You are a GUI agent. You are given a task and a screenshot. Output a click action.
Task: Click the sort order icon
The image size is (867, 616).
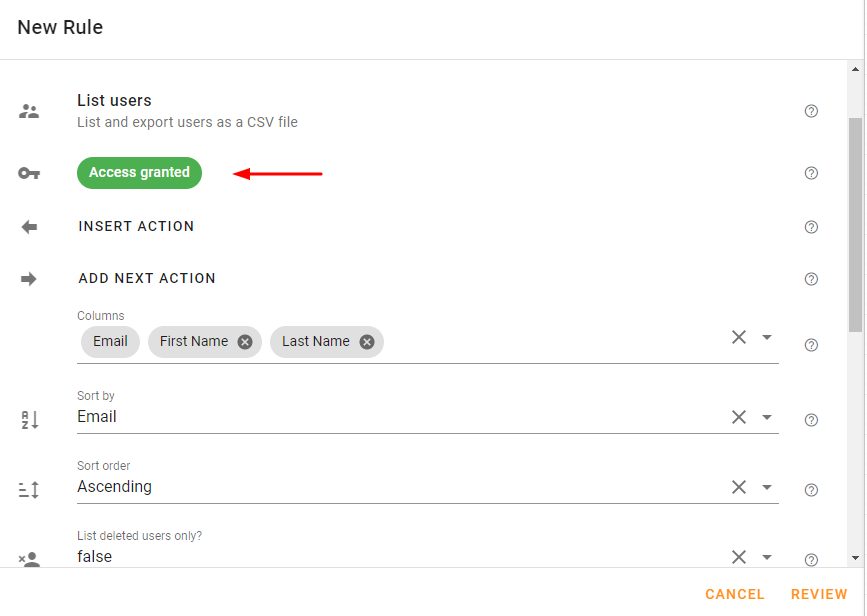click(x=29, y=489)
